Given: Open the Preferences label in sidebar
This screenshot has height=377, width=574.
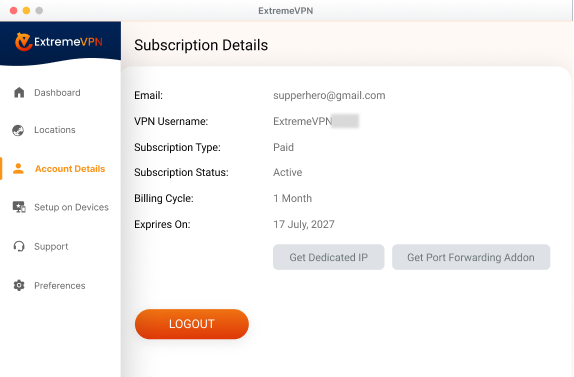Looking at the screenshot, I should click(x=60, y=285).
